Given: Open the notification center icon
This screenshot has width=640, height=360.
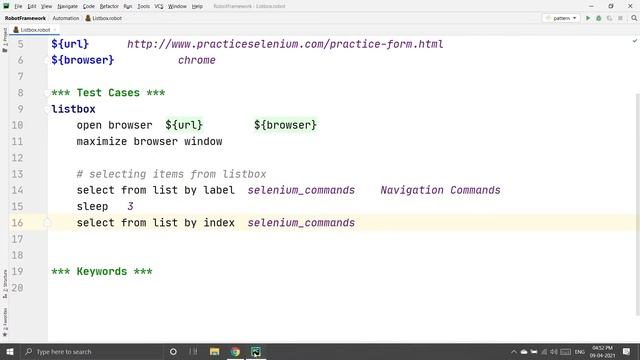Looking at the screenshot, I should [x=627, y=351].
